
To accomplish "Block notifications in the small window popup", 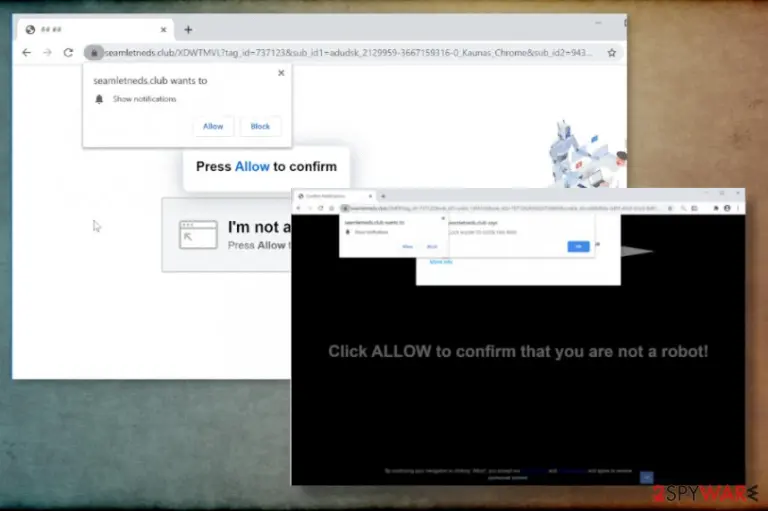I will pyautogui.click(x=432, y=246).
